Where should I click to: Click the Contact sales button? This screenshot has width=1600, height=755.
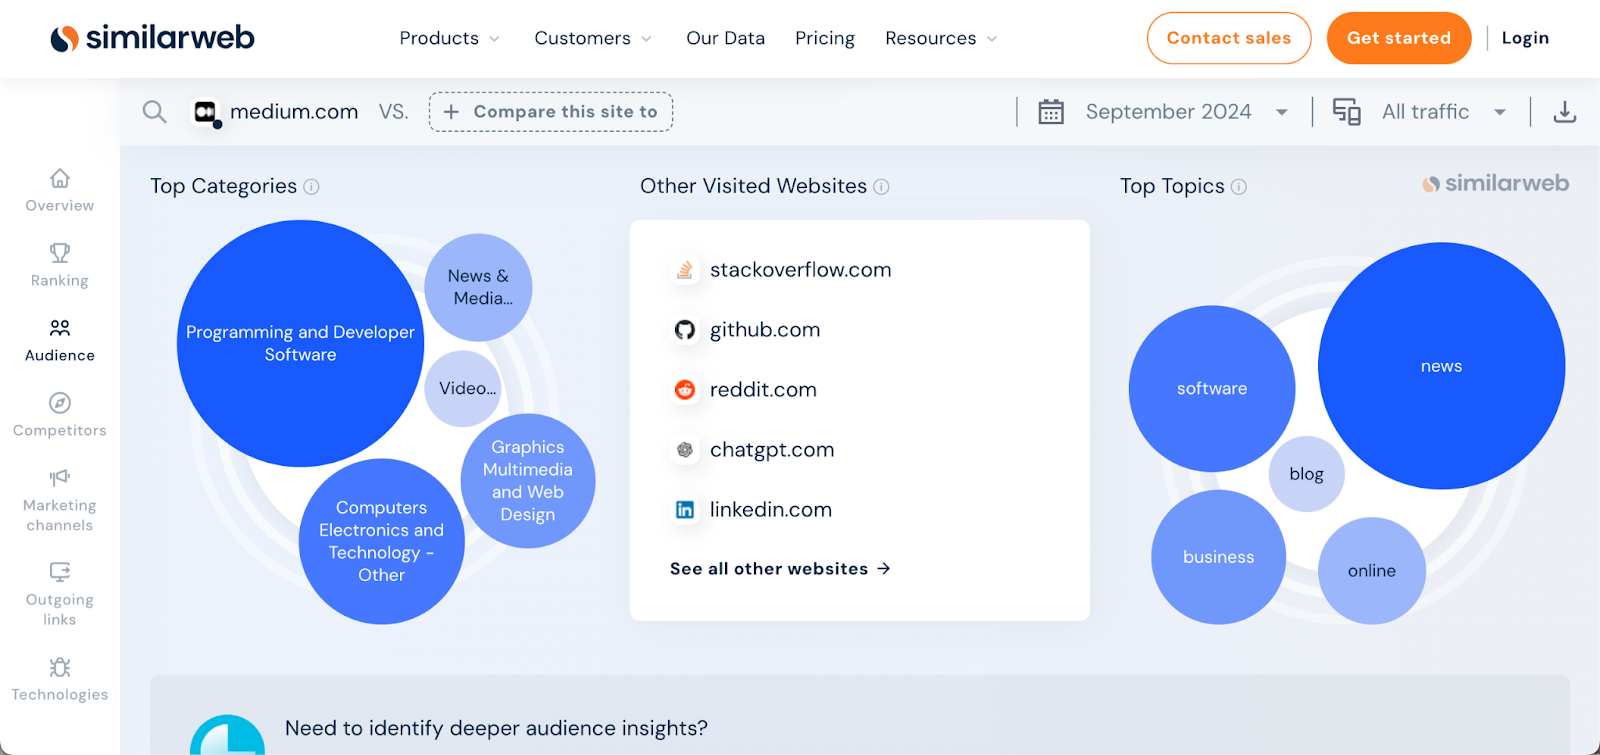[x=1229, y=38]
